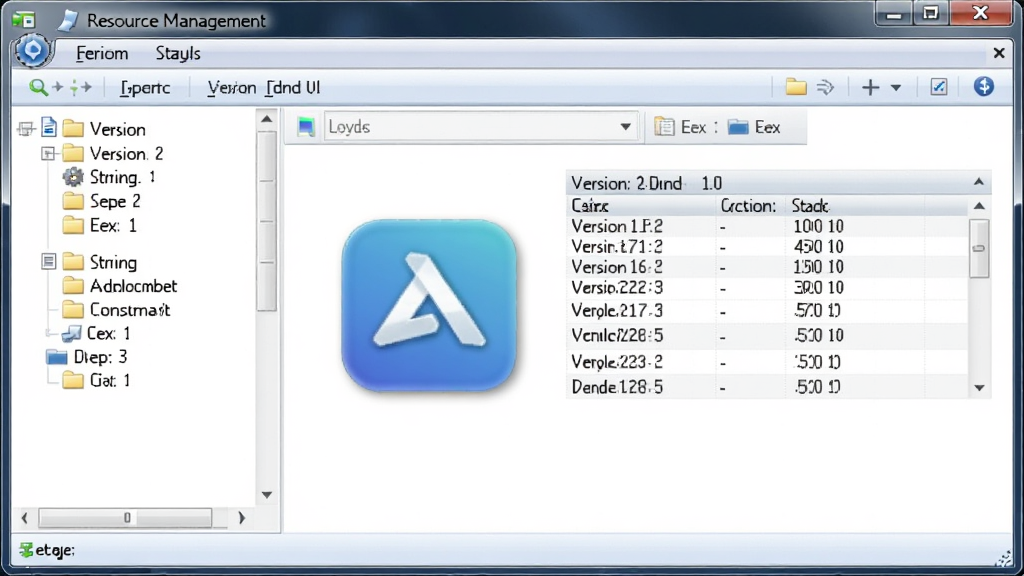Select the root Version folder in tree
Image resolution: width=1024 pixels, height=576 pixels.
118,129
